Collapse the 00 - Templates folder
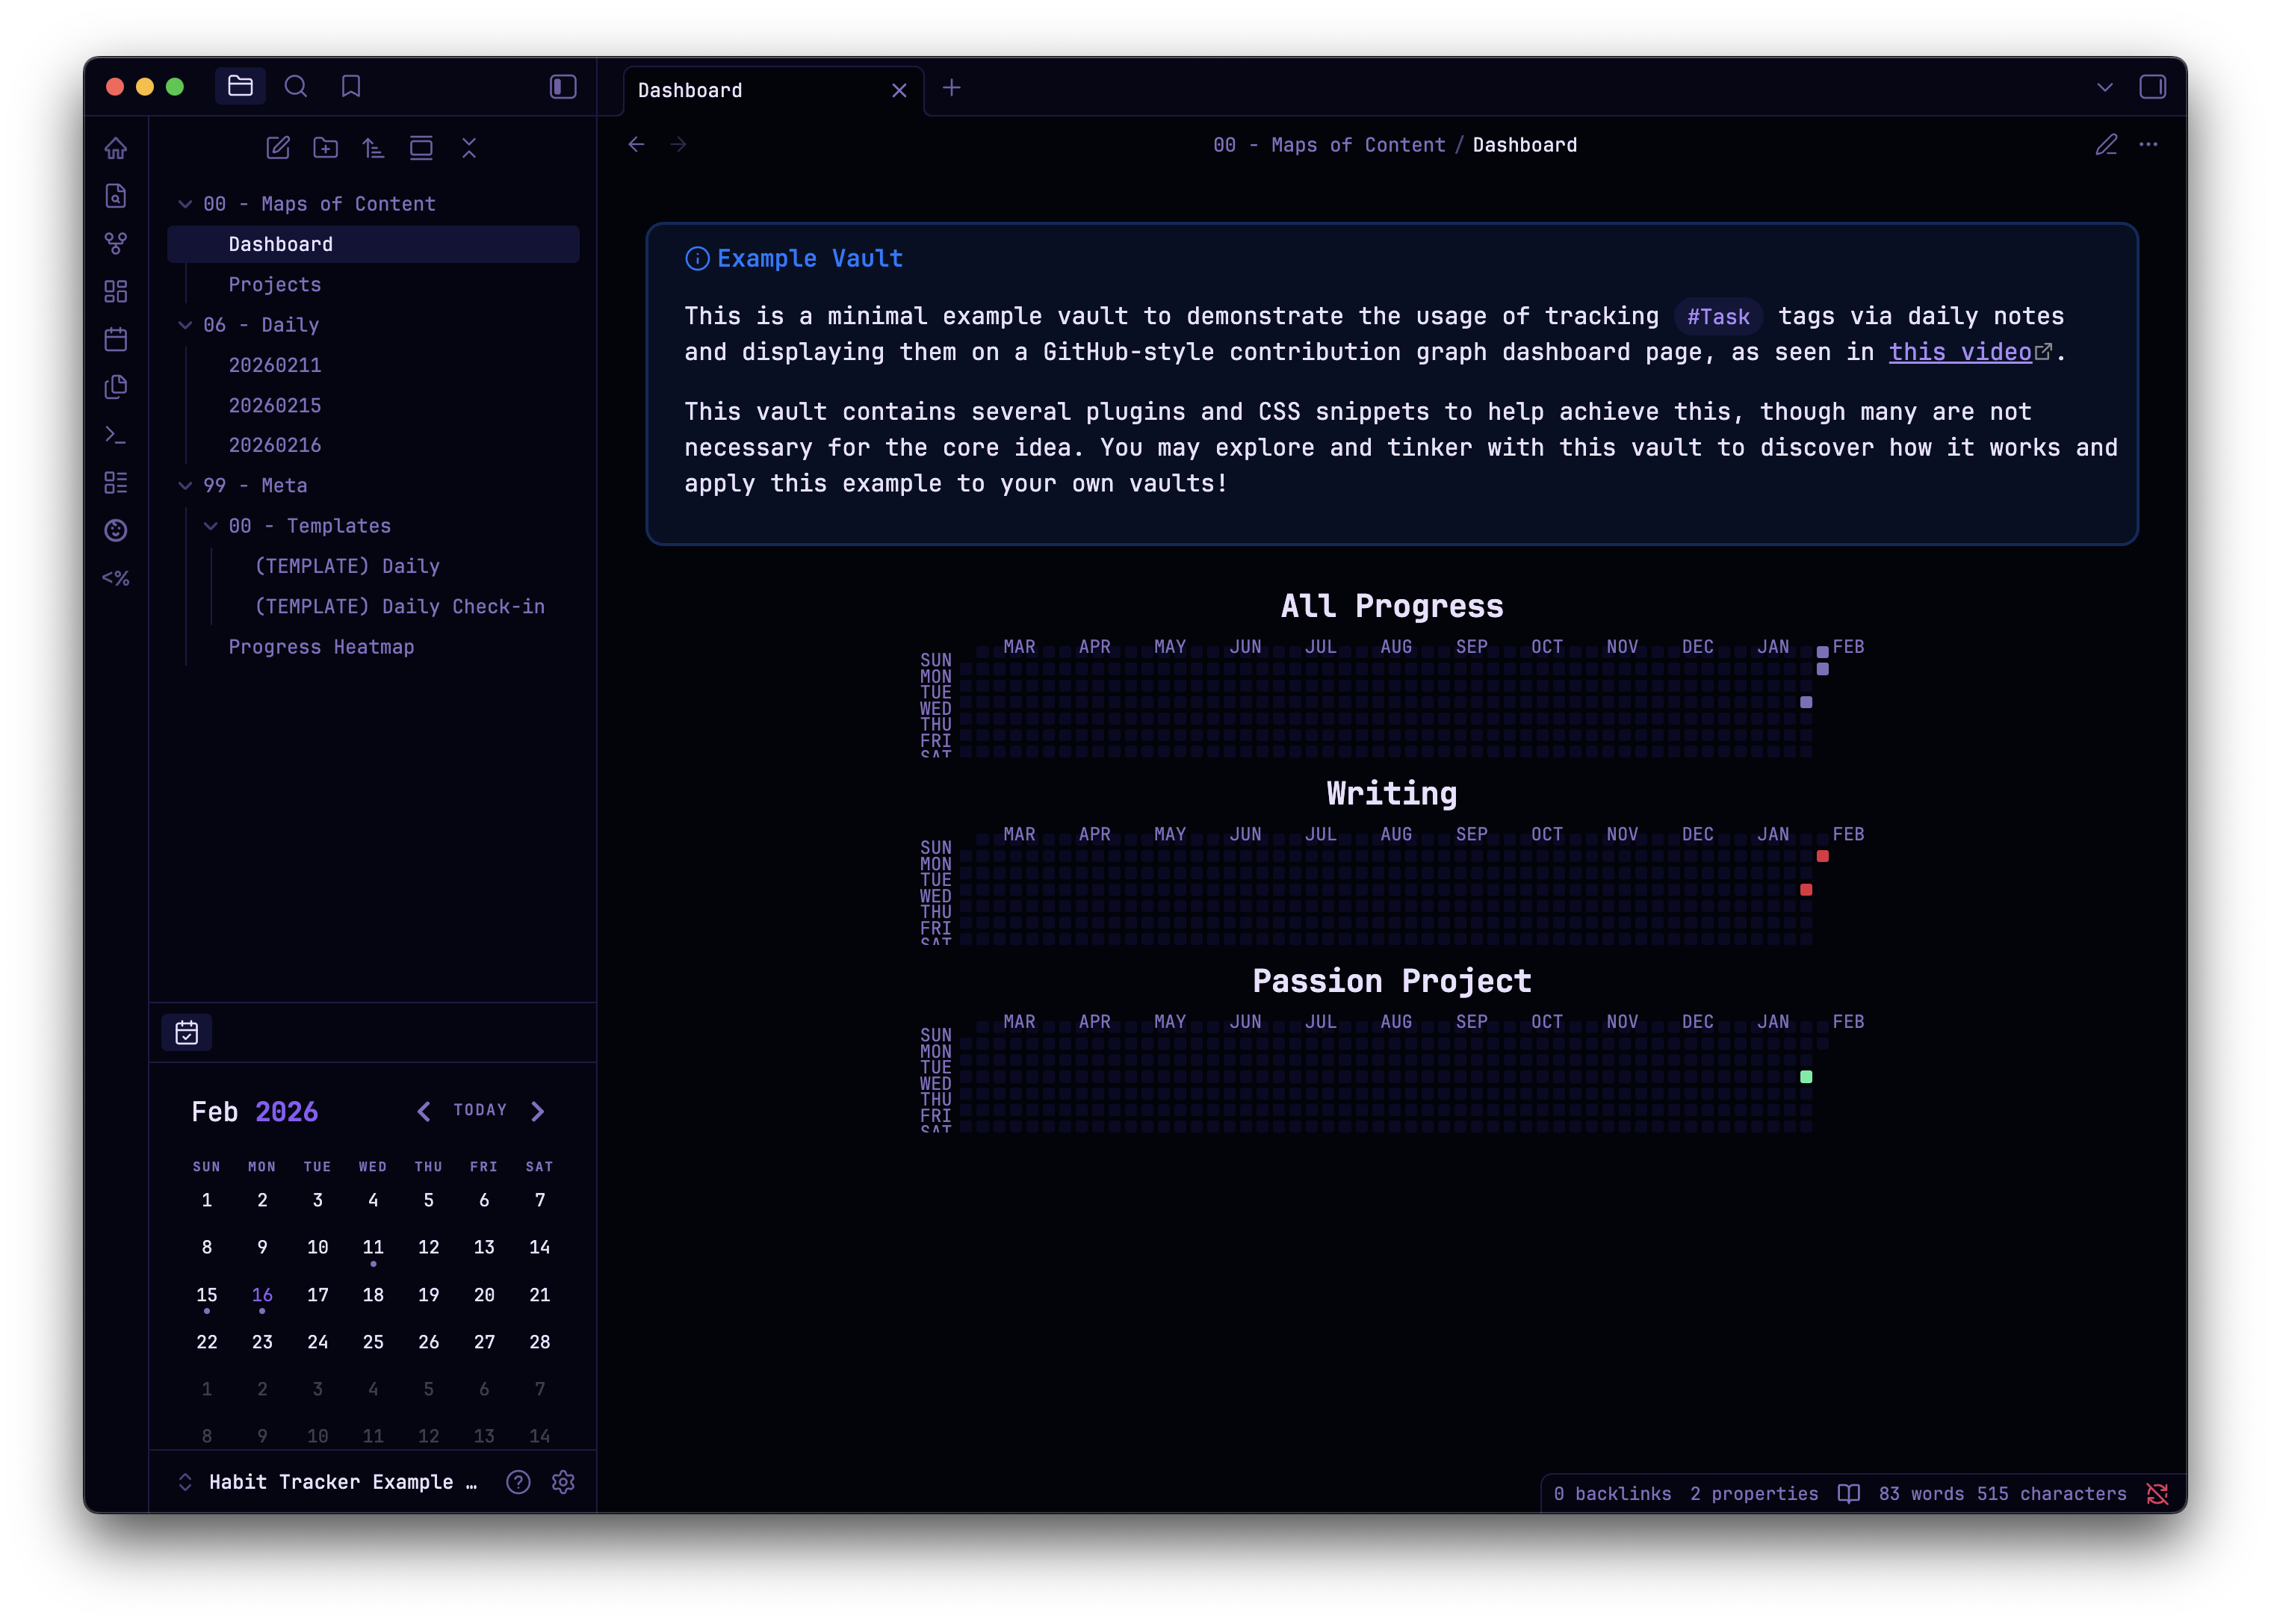Image resolution: width=2271 pixels, height=1624 pixels. pyautogui.click(x=211, y=526)
